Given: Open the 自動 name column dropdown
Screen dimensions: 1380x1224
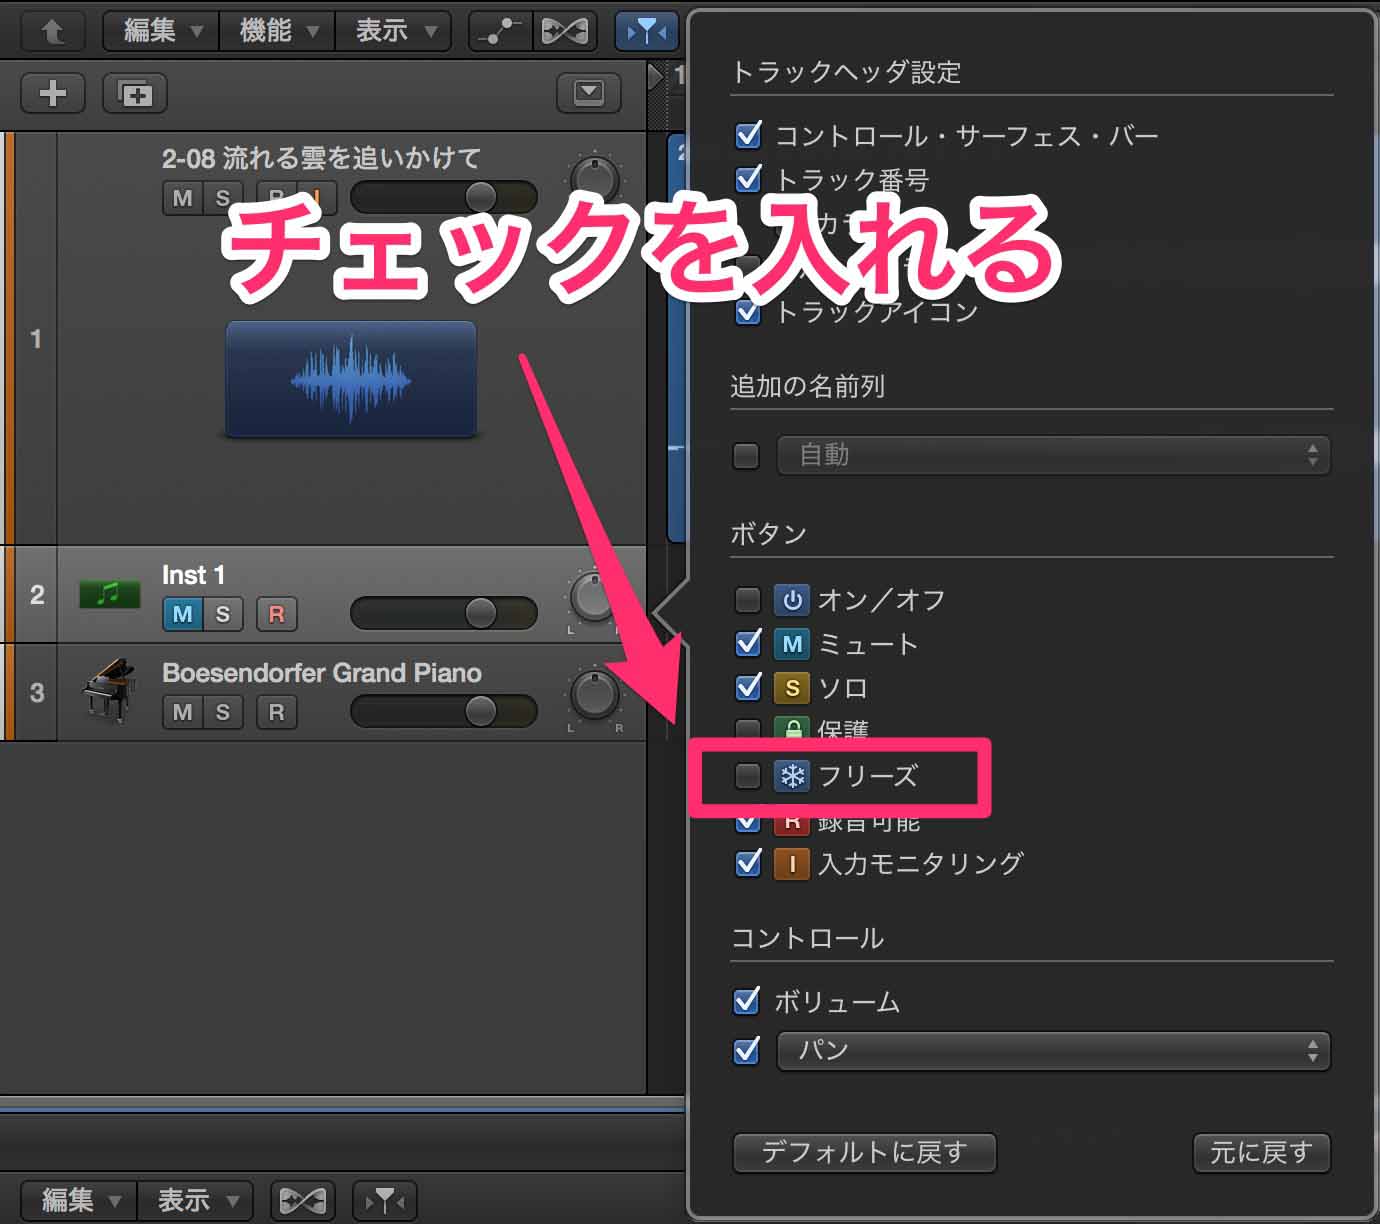Looking at the screenshot, I should click(x=1054, y=456).
